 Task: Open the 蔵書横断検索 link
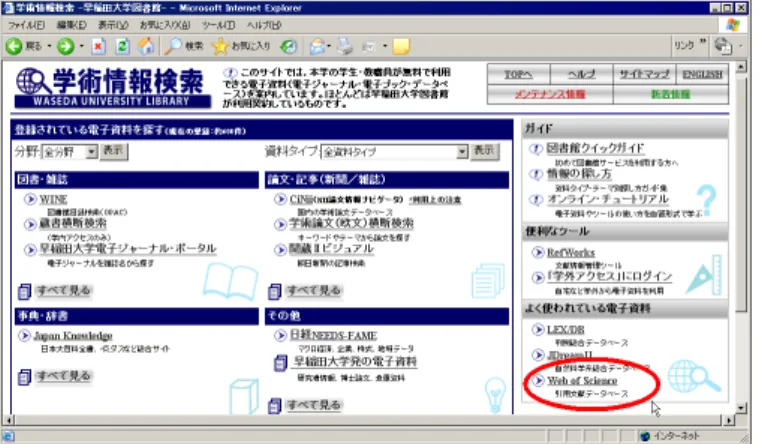pyautogui.click(x=73, y=223)
